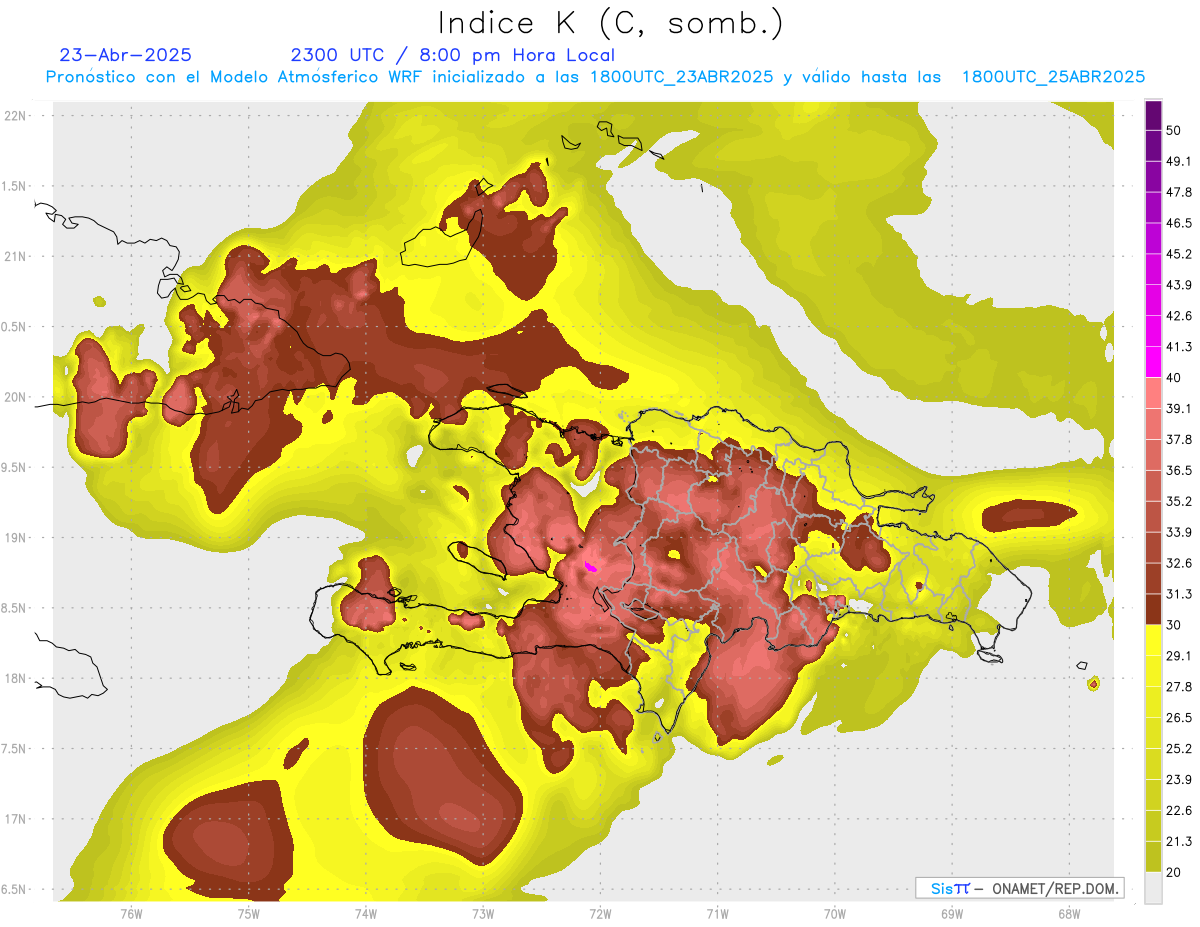
Task: Click the small magenta K-index spot on the map
Action: (590, 567)
